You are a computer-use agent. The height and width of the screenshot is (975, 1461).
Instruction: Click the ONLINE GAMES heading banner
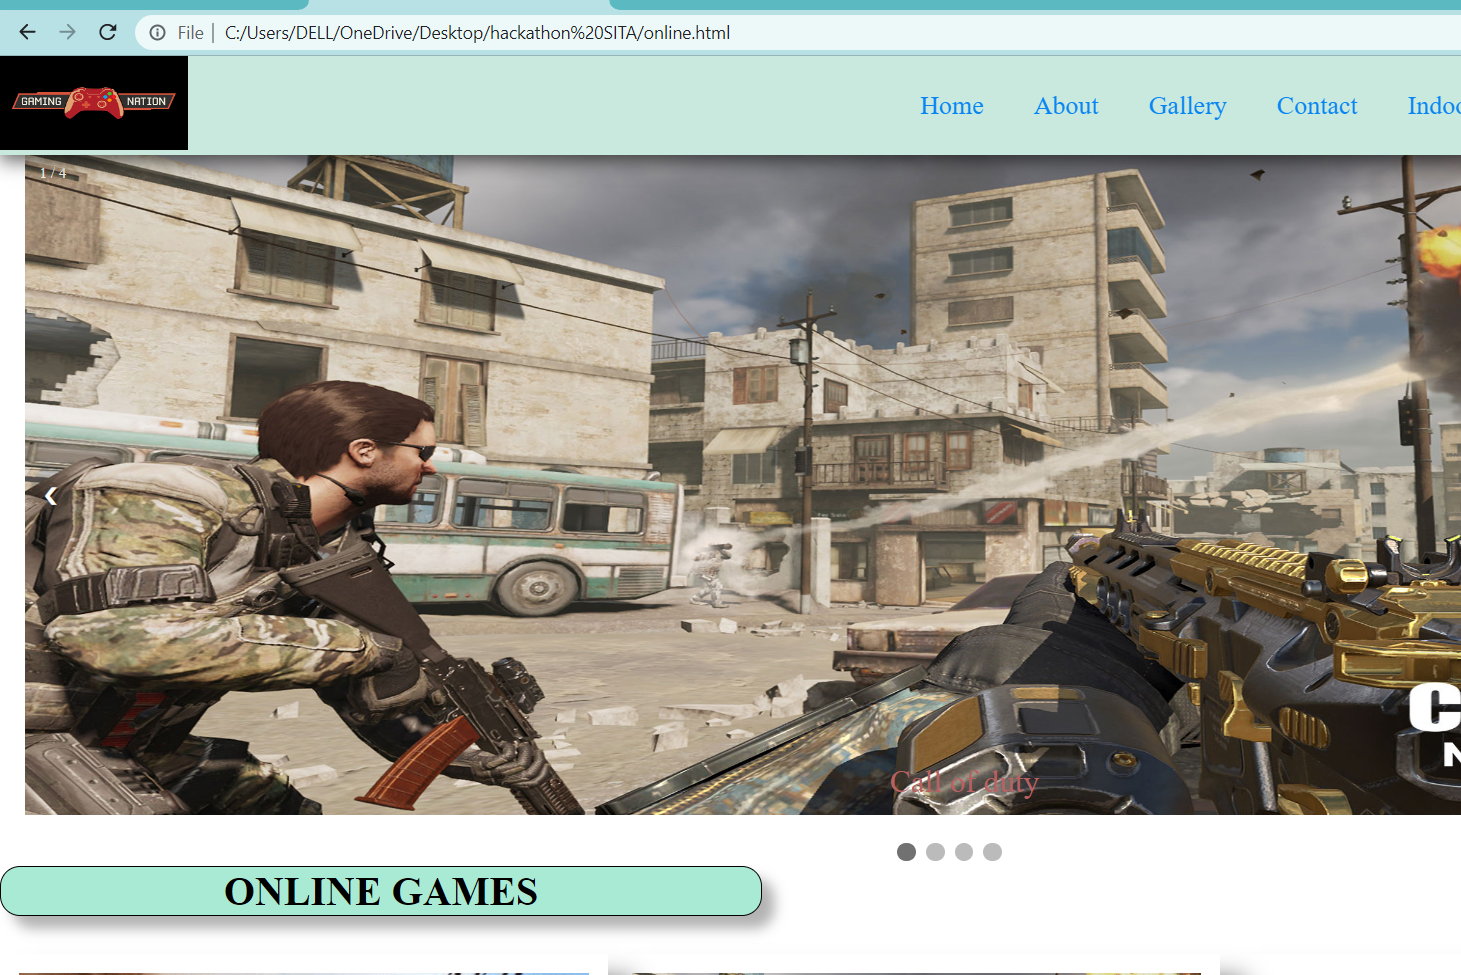click(381, 891)
